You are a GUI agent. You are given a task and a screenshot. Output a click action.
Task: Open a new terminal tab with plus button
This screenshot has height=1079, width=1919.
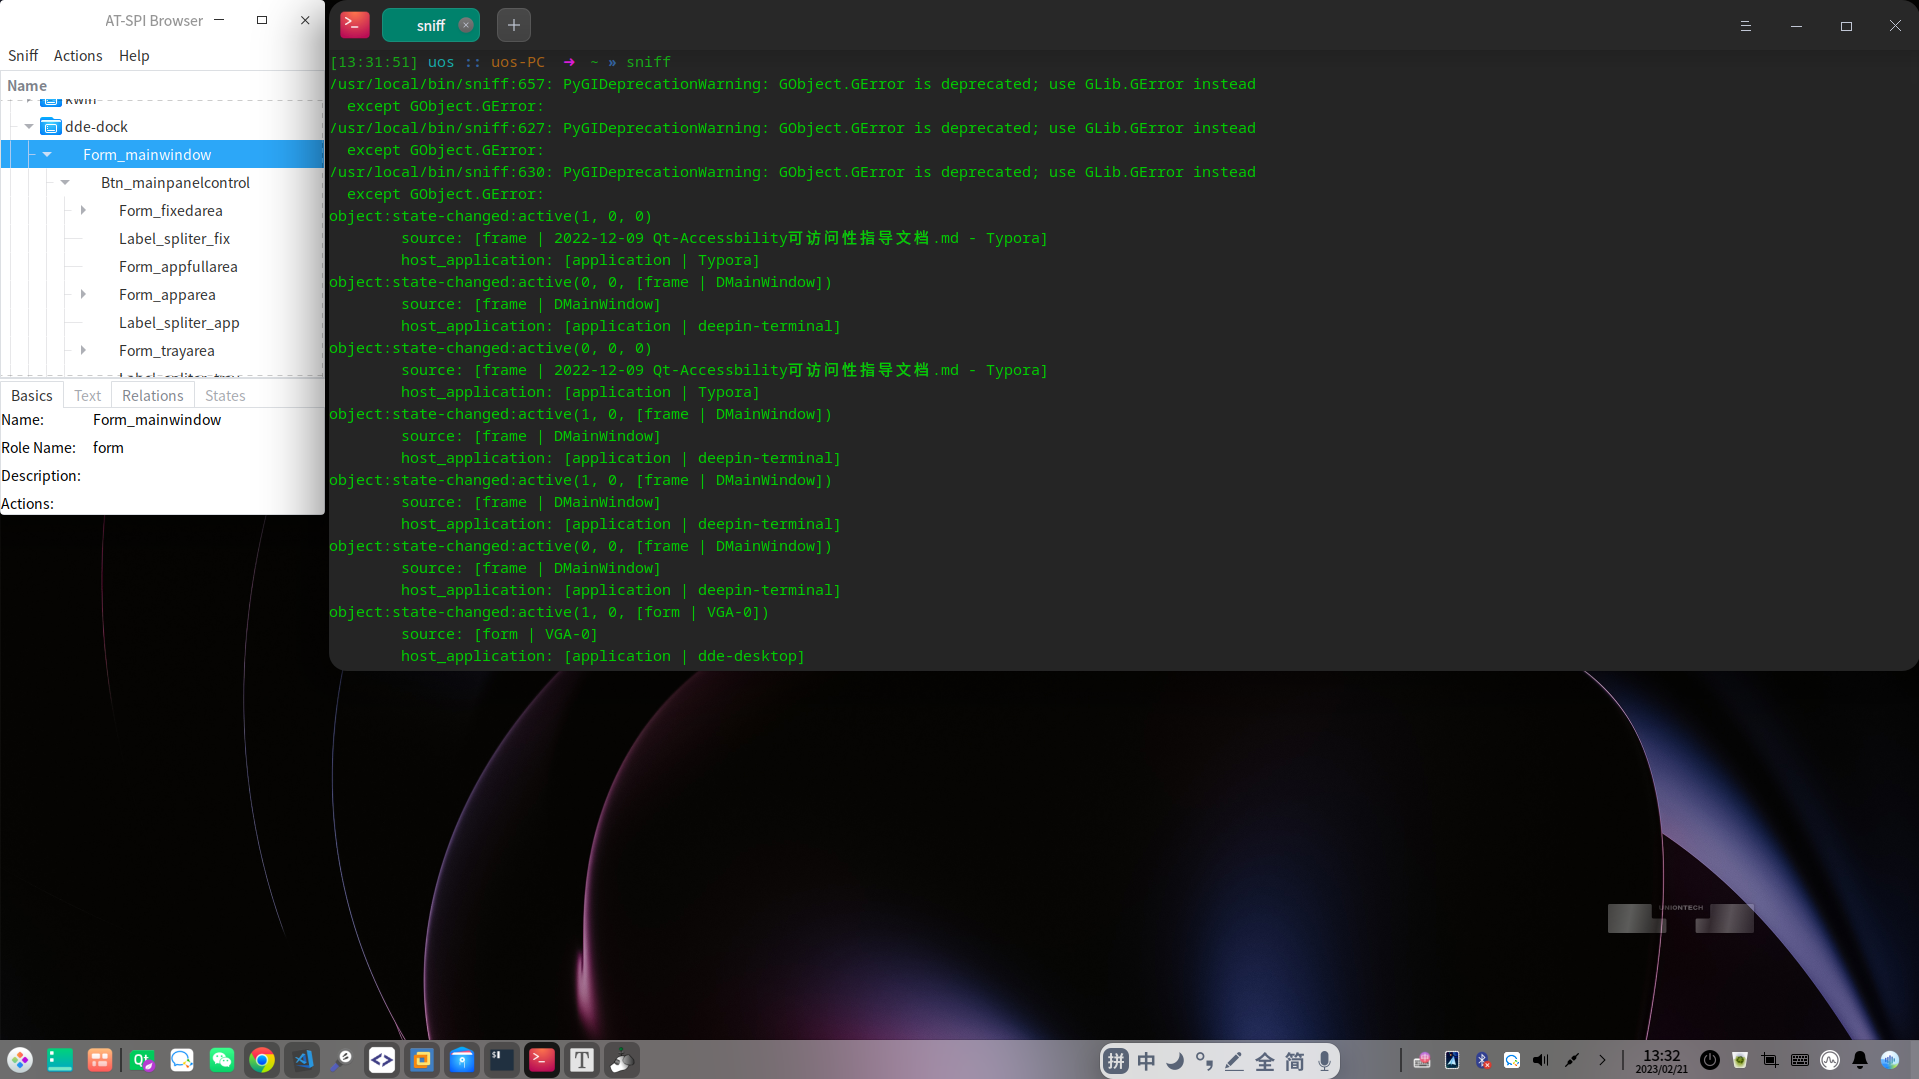click(x=513, y=25)
